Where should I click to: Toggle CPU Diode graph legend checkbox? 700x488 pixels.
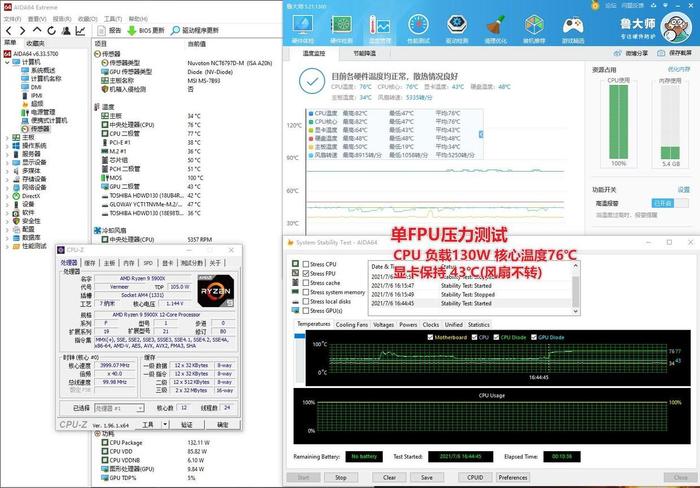point(496,337)
